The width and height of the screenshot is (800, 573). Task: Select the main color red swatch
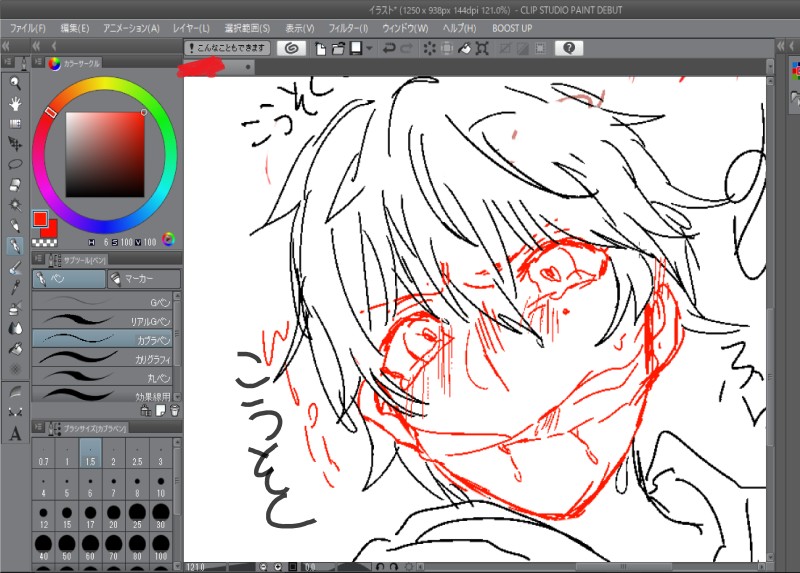(x=40, y=219)
